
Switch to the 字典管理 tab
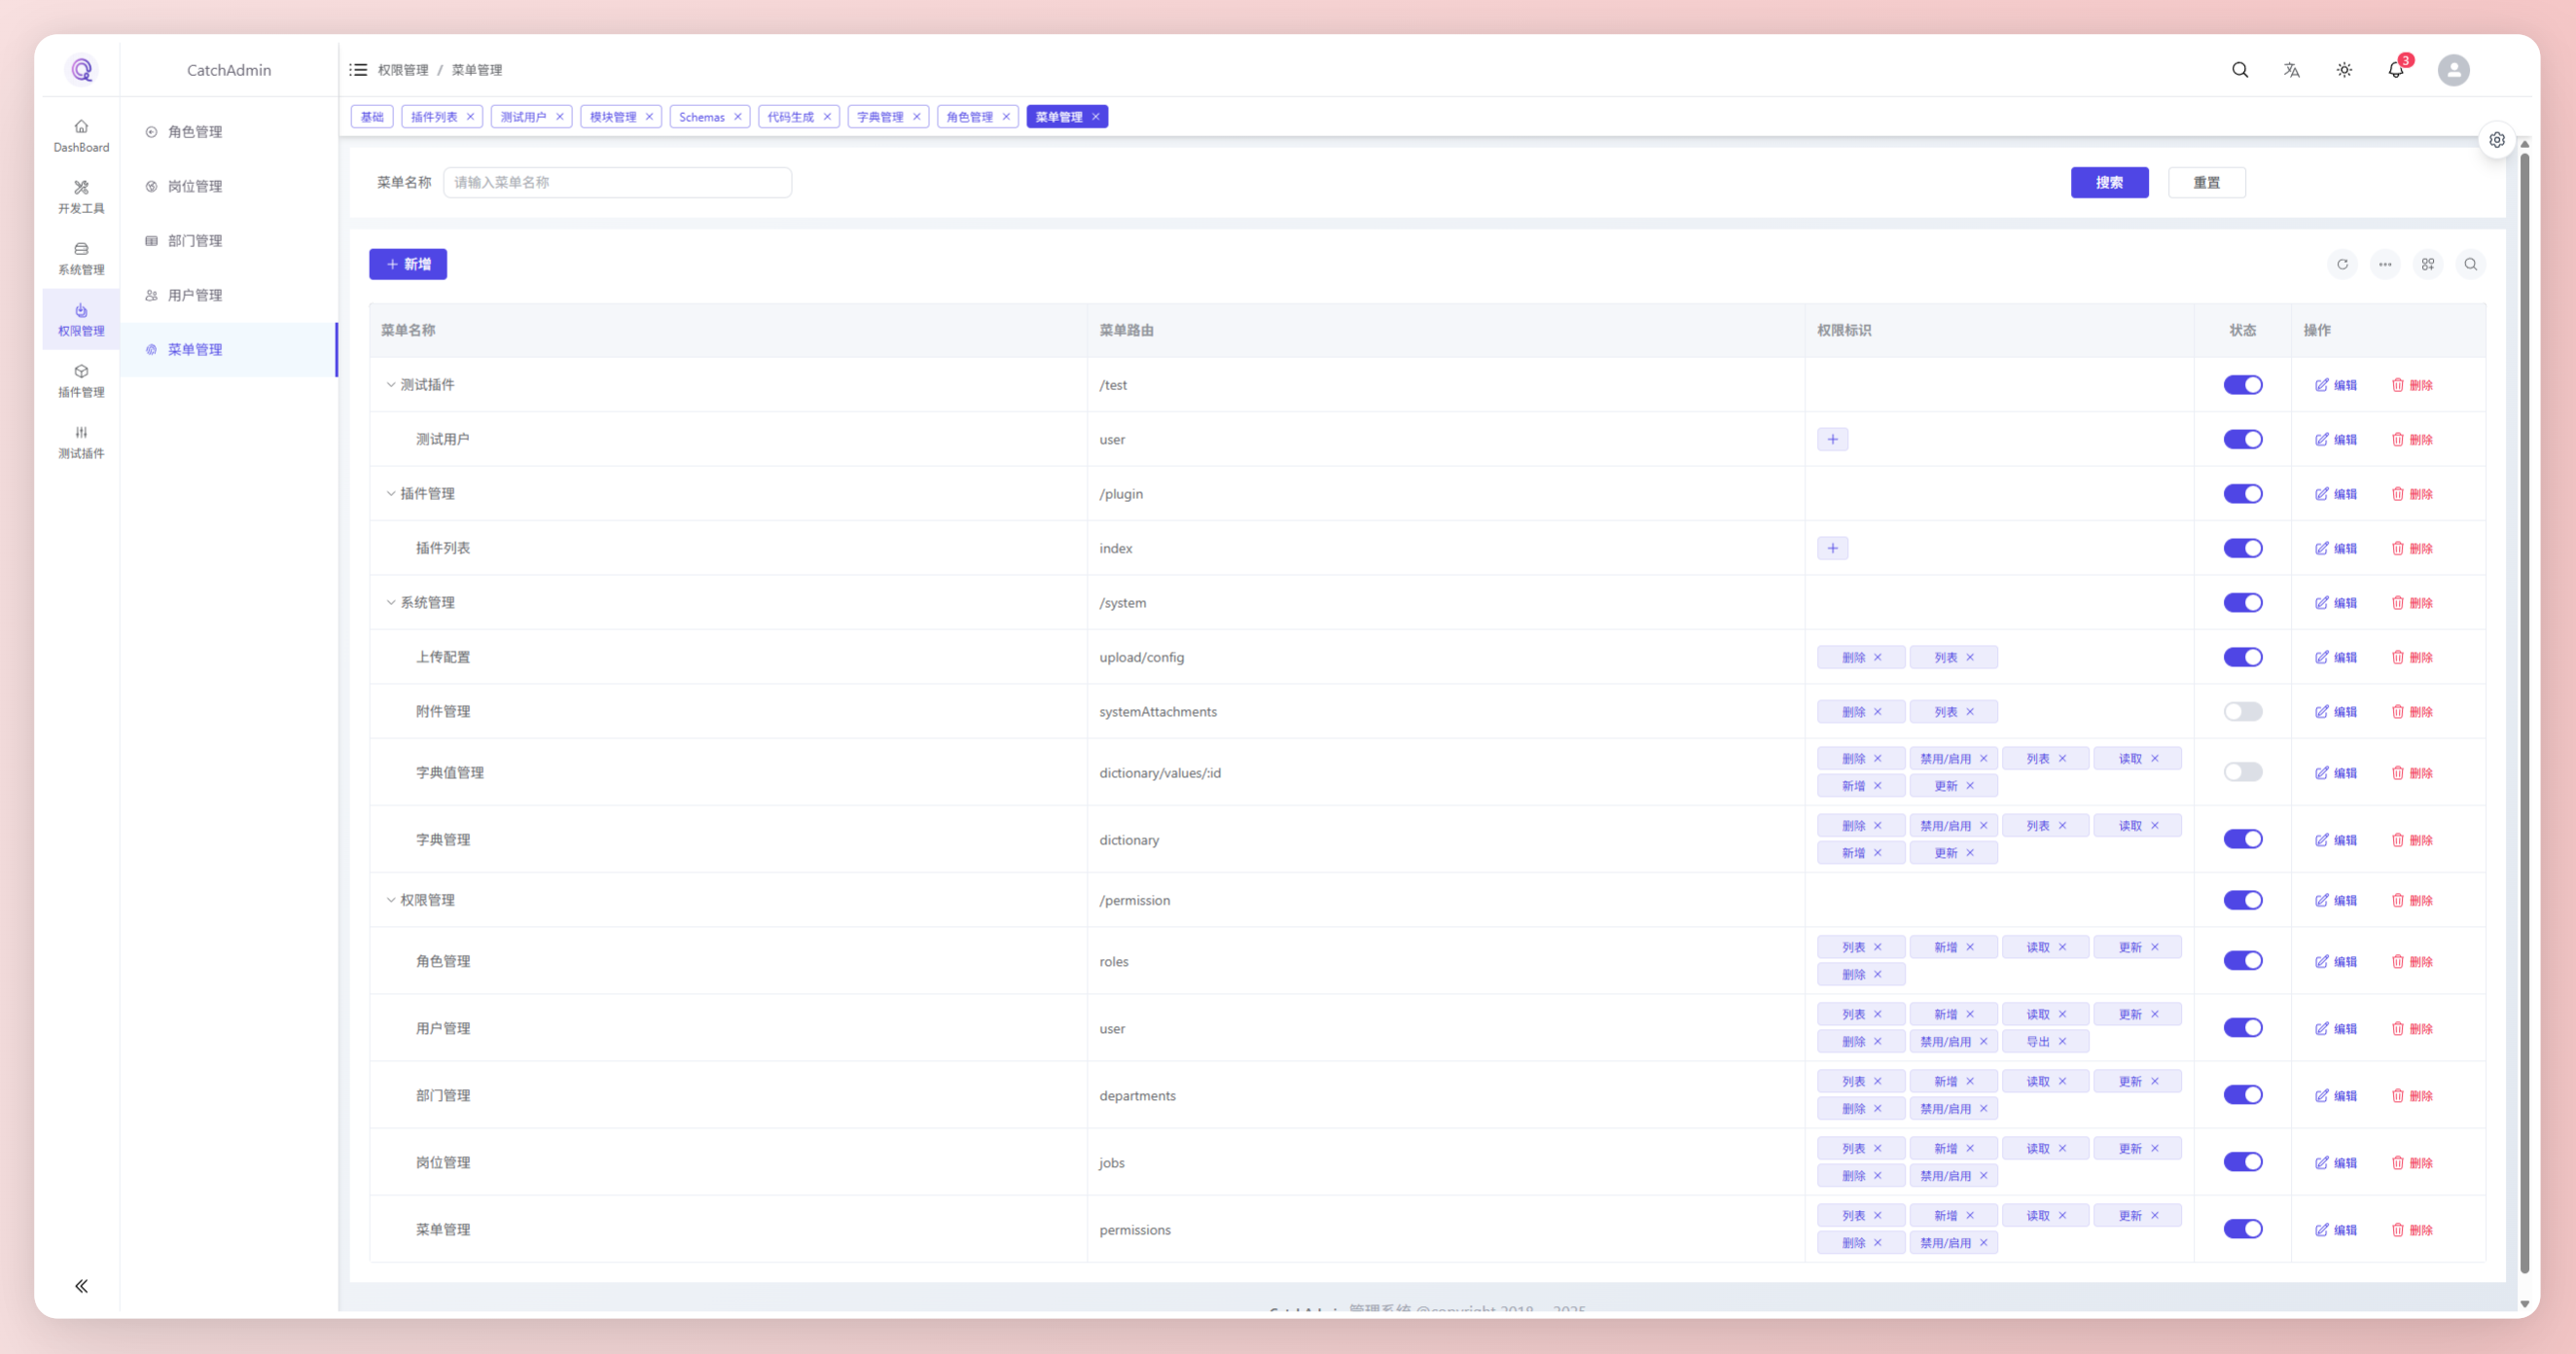tap(879, 117)
